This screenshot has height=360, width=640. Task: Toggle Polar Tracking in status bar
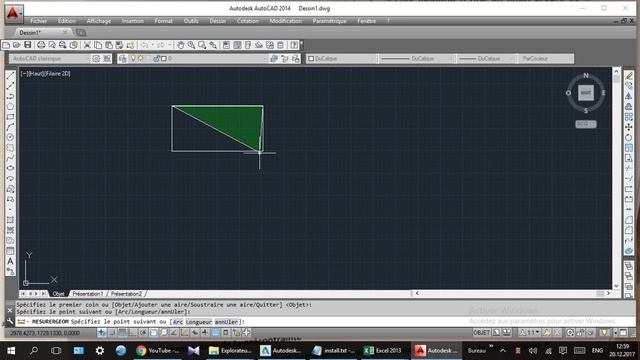143,333
